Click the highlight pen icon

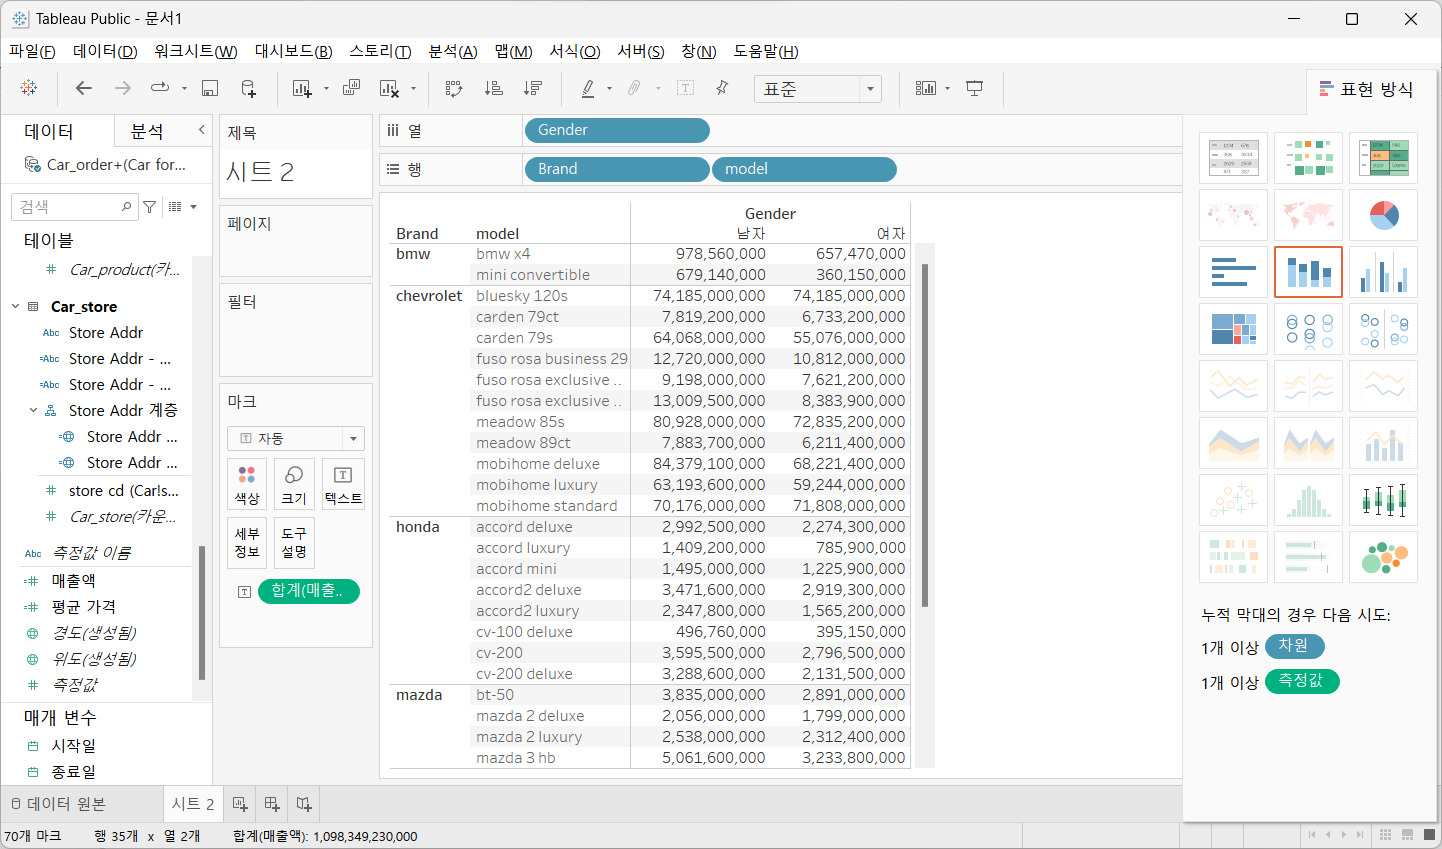(x=588, y=88)
